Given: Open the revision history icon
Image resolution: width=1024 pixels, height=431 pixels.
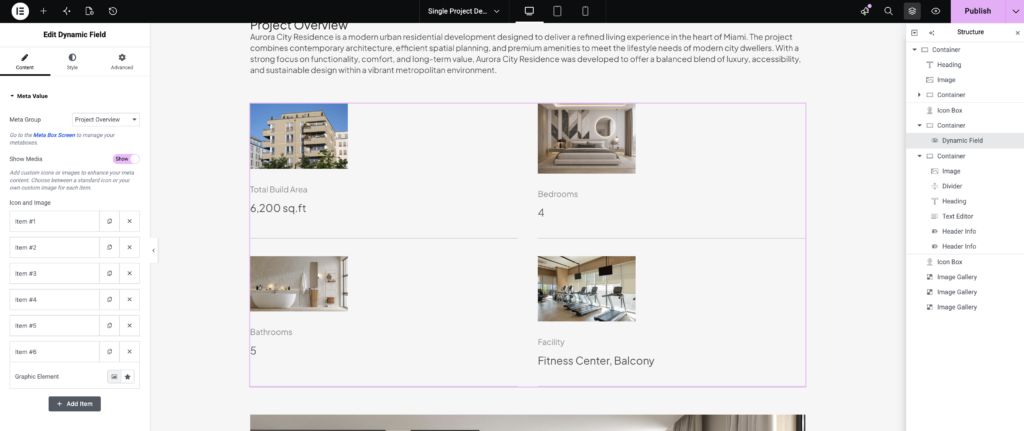Looking at the screenshot, I should (113, 11).
